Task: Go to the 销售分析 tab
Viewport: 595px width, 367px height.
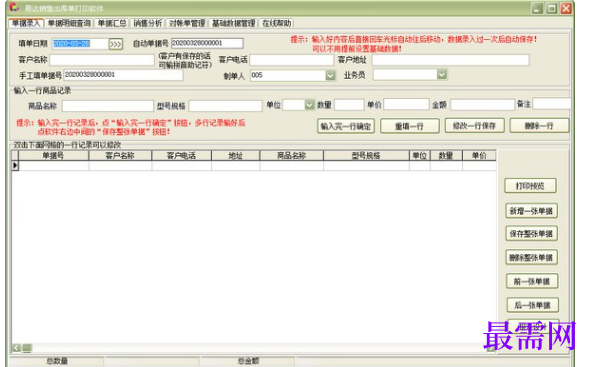Action: point(148,23)
